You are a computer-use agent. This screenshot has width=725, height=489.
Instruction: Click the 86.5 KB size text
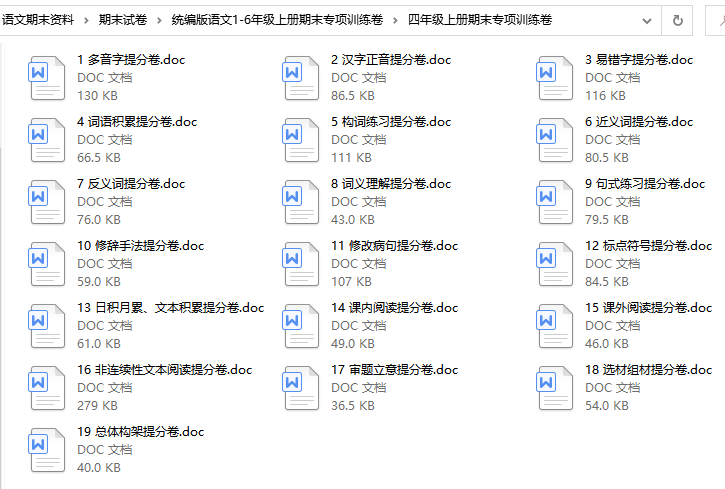tap(353, 96)
